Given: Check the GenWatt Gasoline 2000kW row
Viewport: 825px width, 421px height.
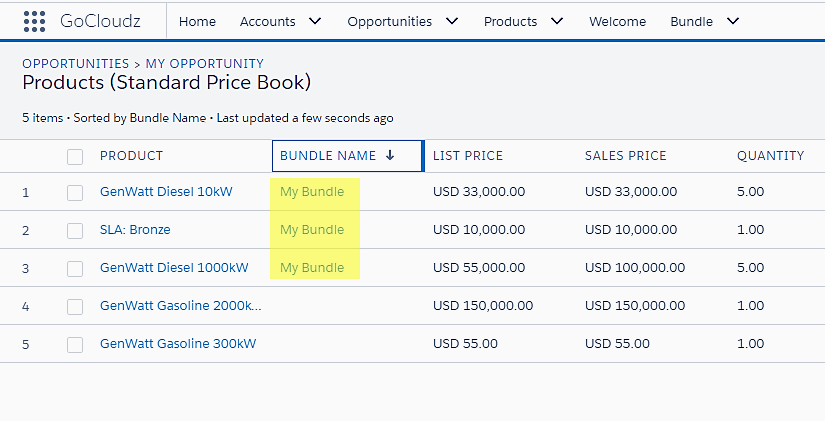Looking at the screenshot, I should point(75,306).
